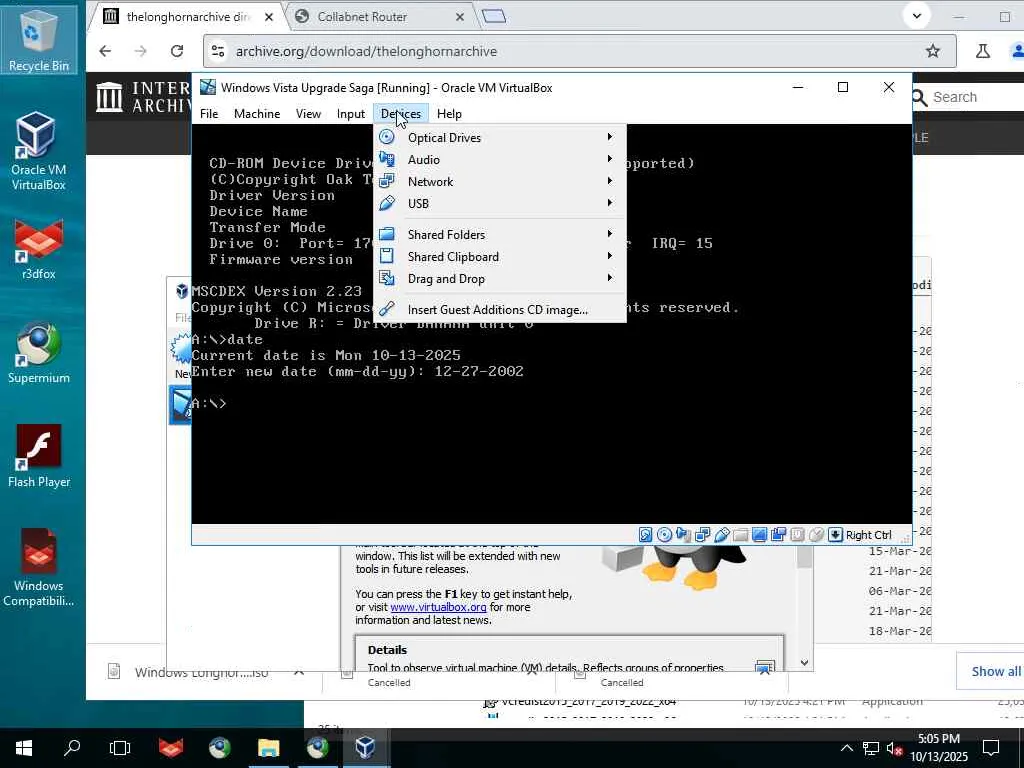Click the network status bar icon

[703, 535]
